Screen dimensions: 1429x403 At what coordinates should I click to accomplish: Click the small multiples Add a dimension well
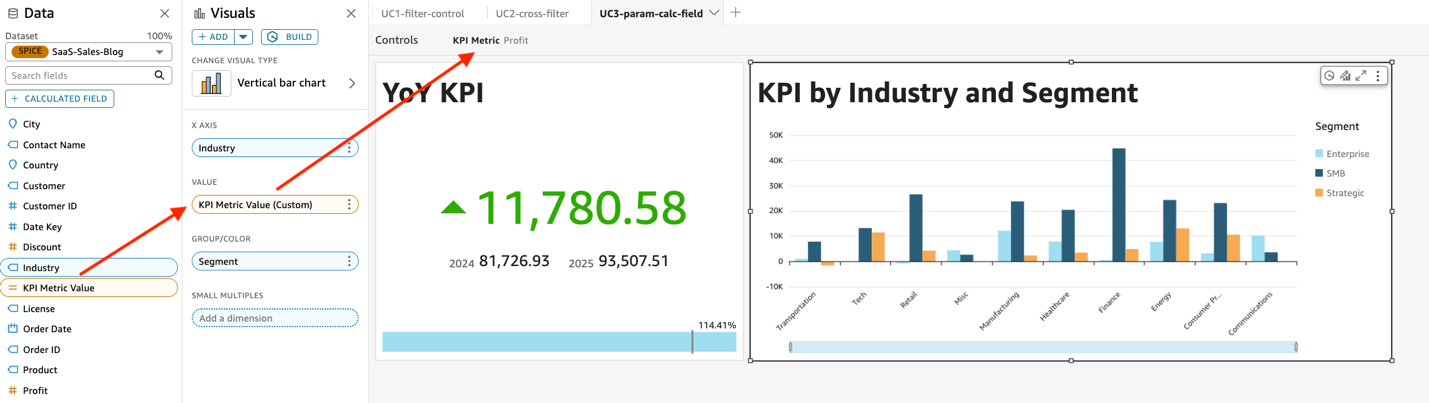(275, 318)
